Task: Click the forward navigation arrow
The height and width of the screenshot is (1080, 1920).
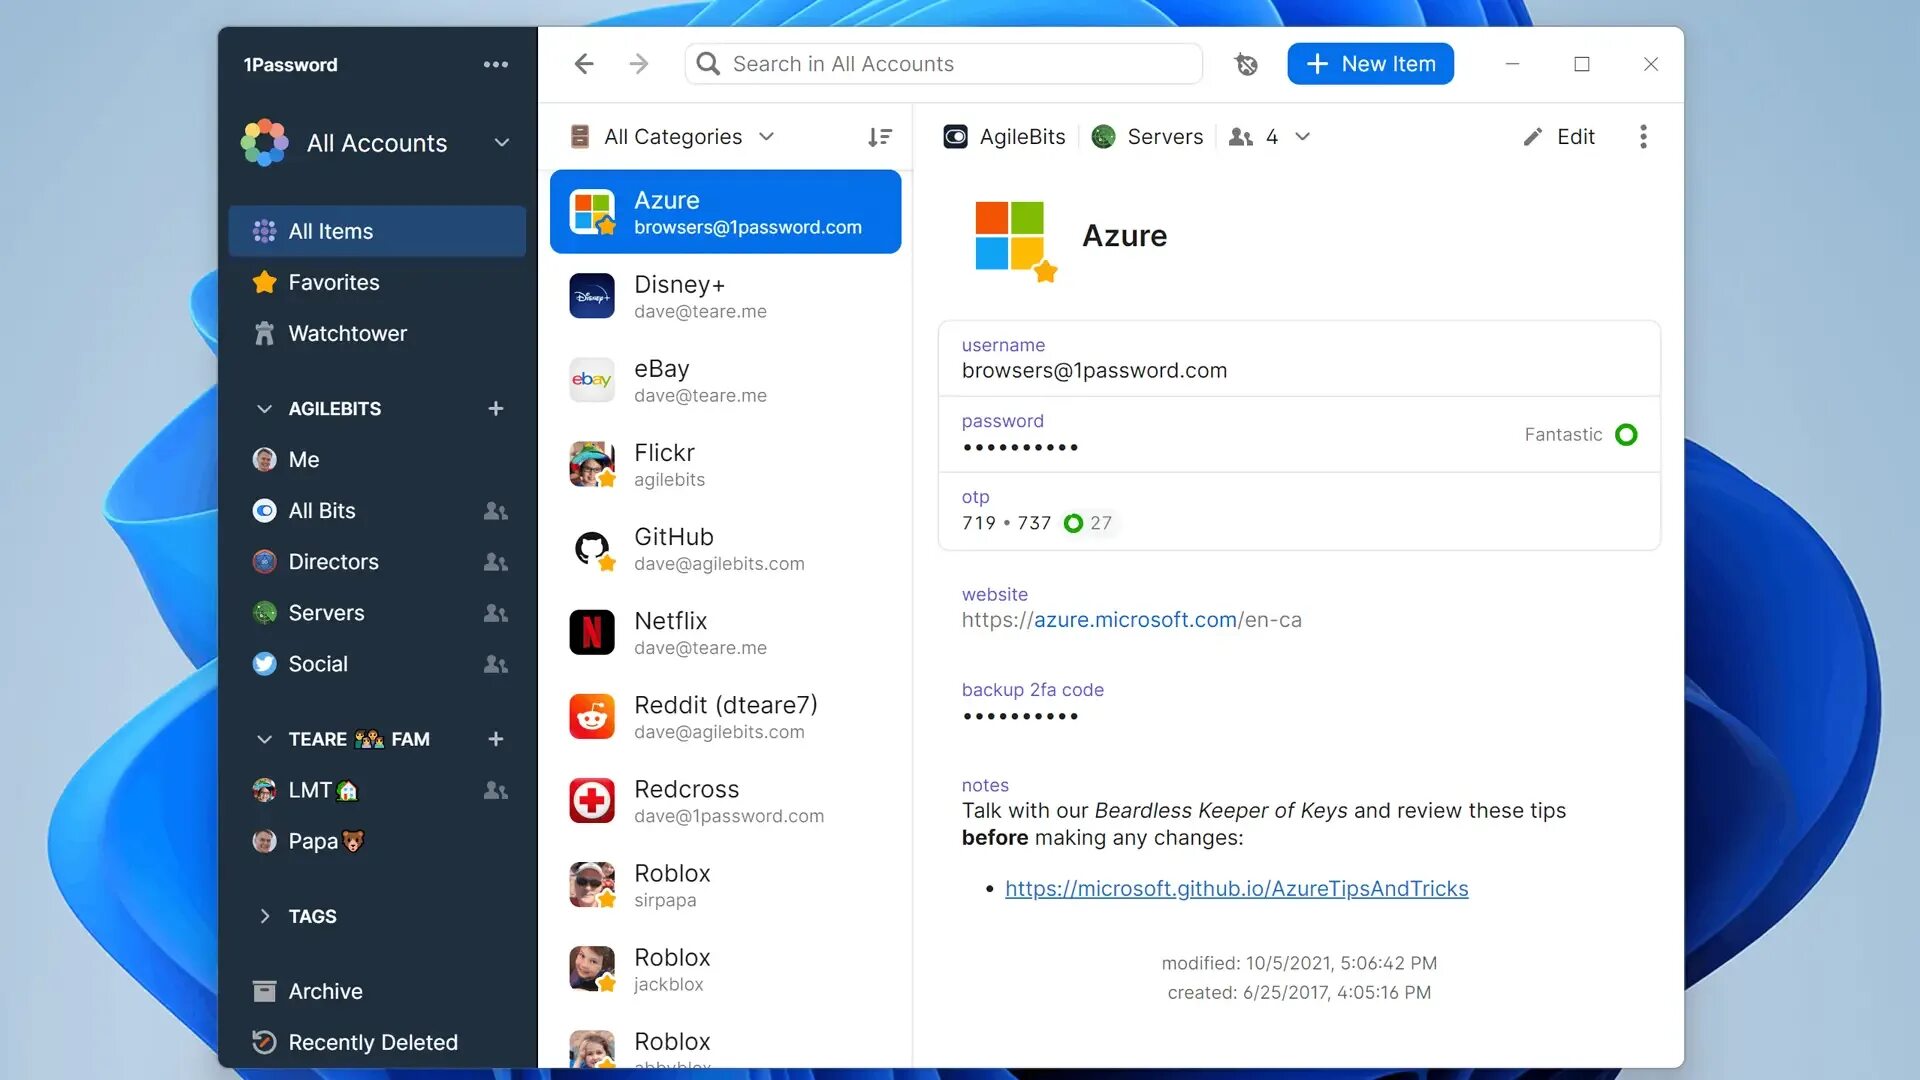Action: tap(639, 64)
